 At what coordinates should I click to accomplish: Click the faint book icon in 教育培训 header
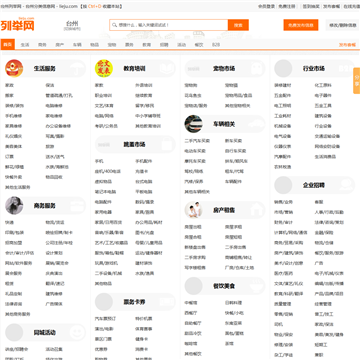point(166,68)
